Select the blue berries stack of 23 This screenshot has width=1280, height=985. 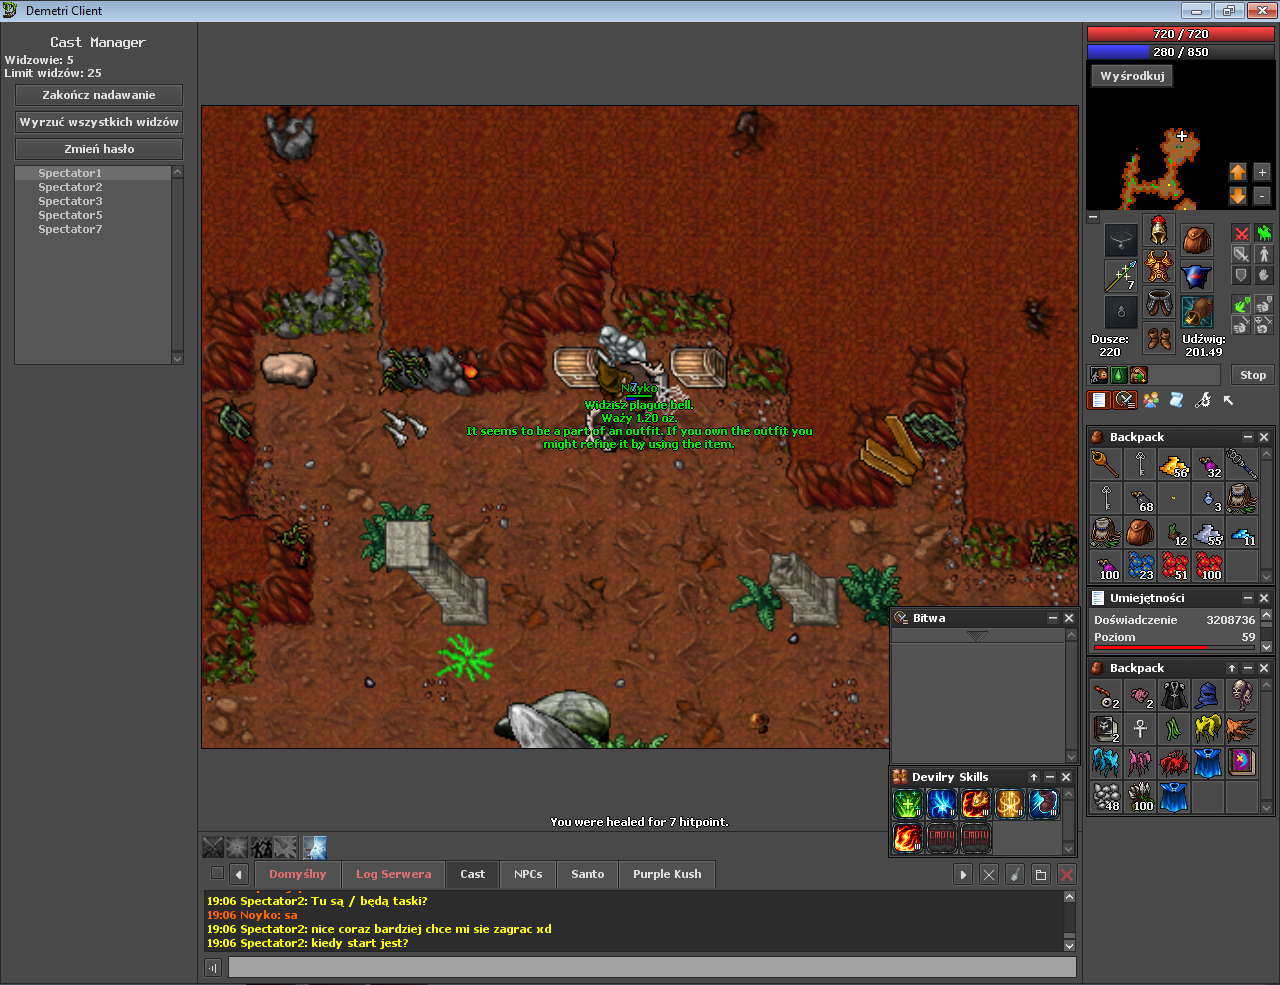[x=1140, y=566]
